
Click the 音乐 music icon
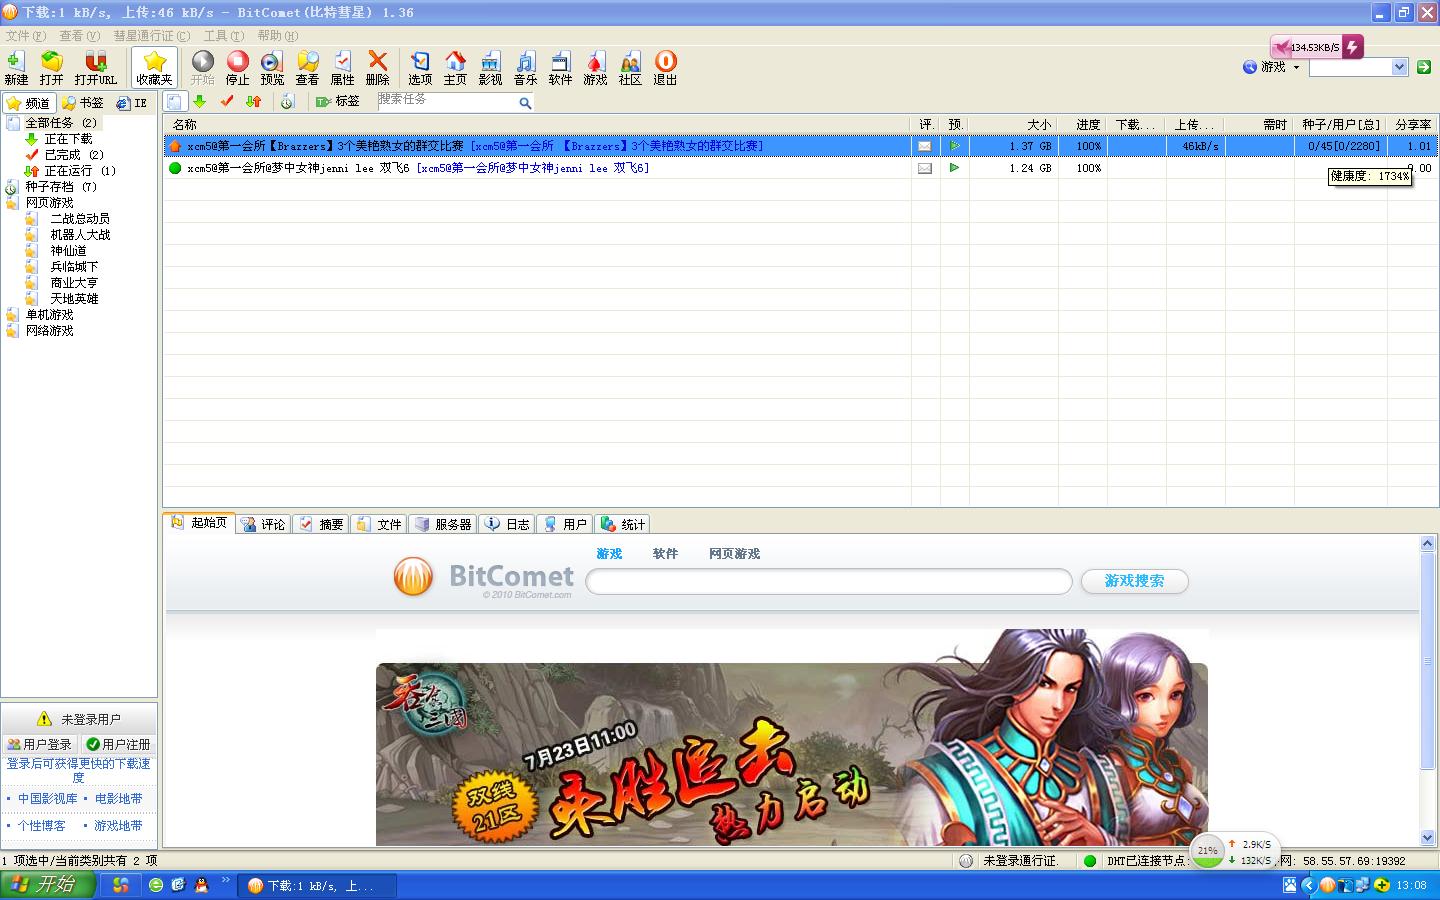pos(525,68)
